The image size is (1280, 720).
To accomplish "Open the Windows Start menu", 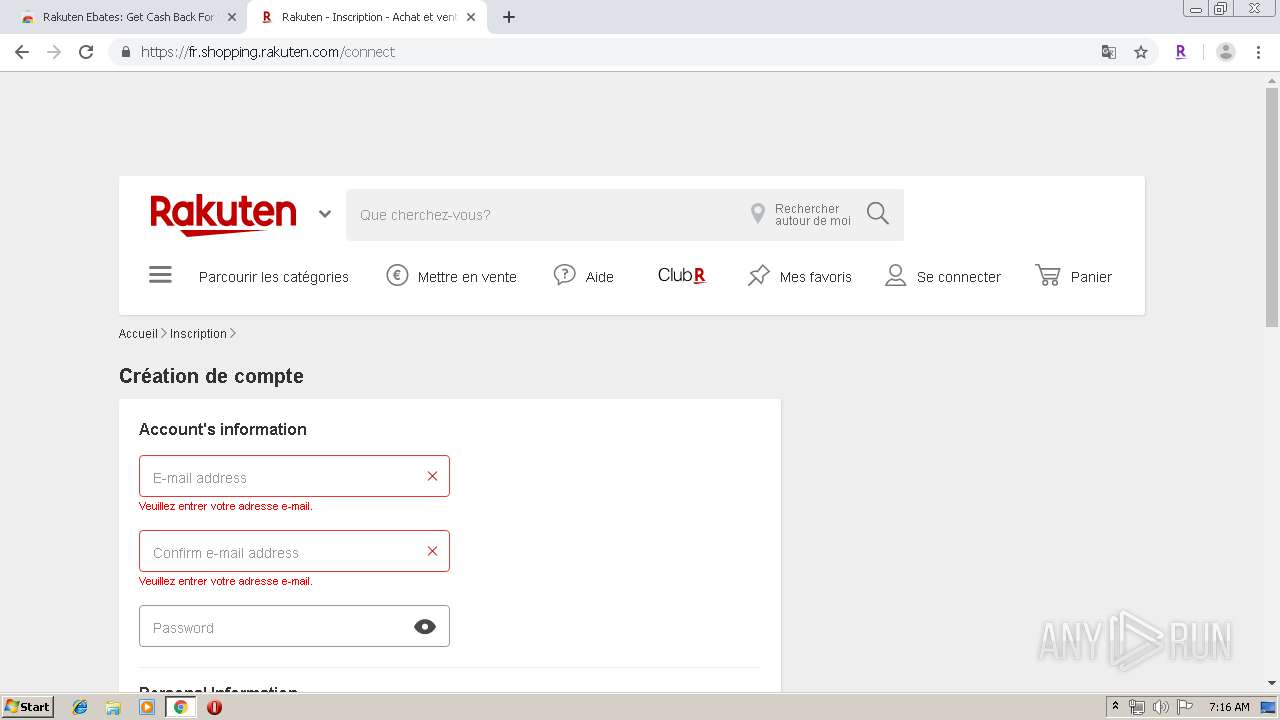I will pos(28,707).
